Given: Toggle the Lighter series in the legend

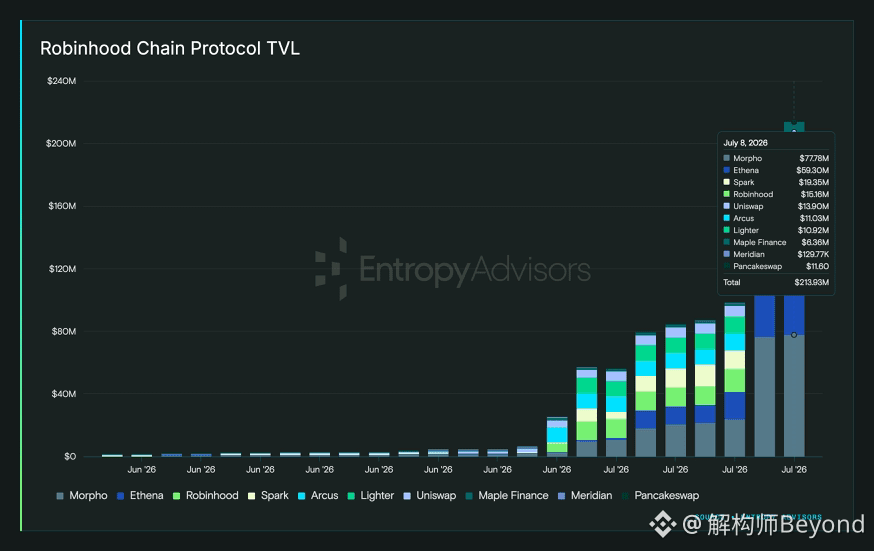Looking at the screenshot, I should (x=371, y=495).
